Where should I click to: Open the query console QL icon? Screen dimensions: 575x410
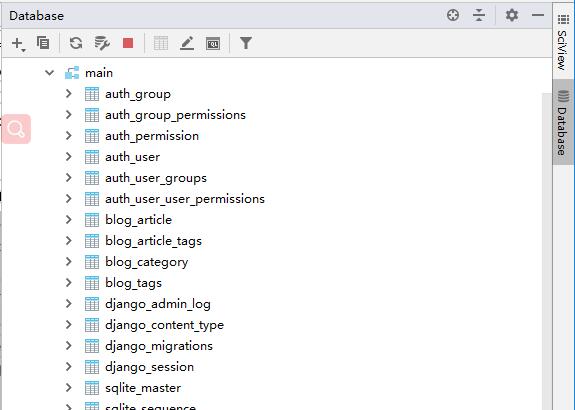tap(213, 44)
